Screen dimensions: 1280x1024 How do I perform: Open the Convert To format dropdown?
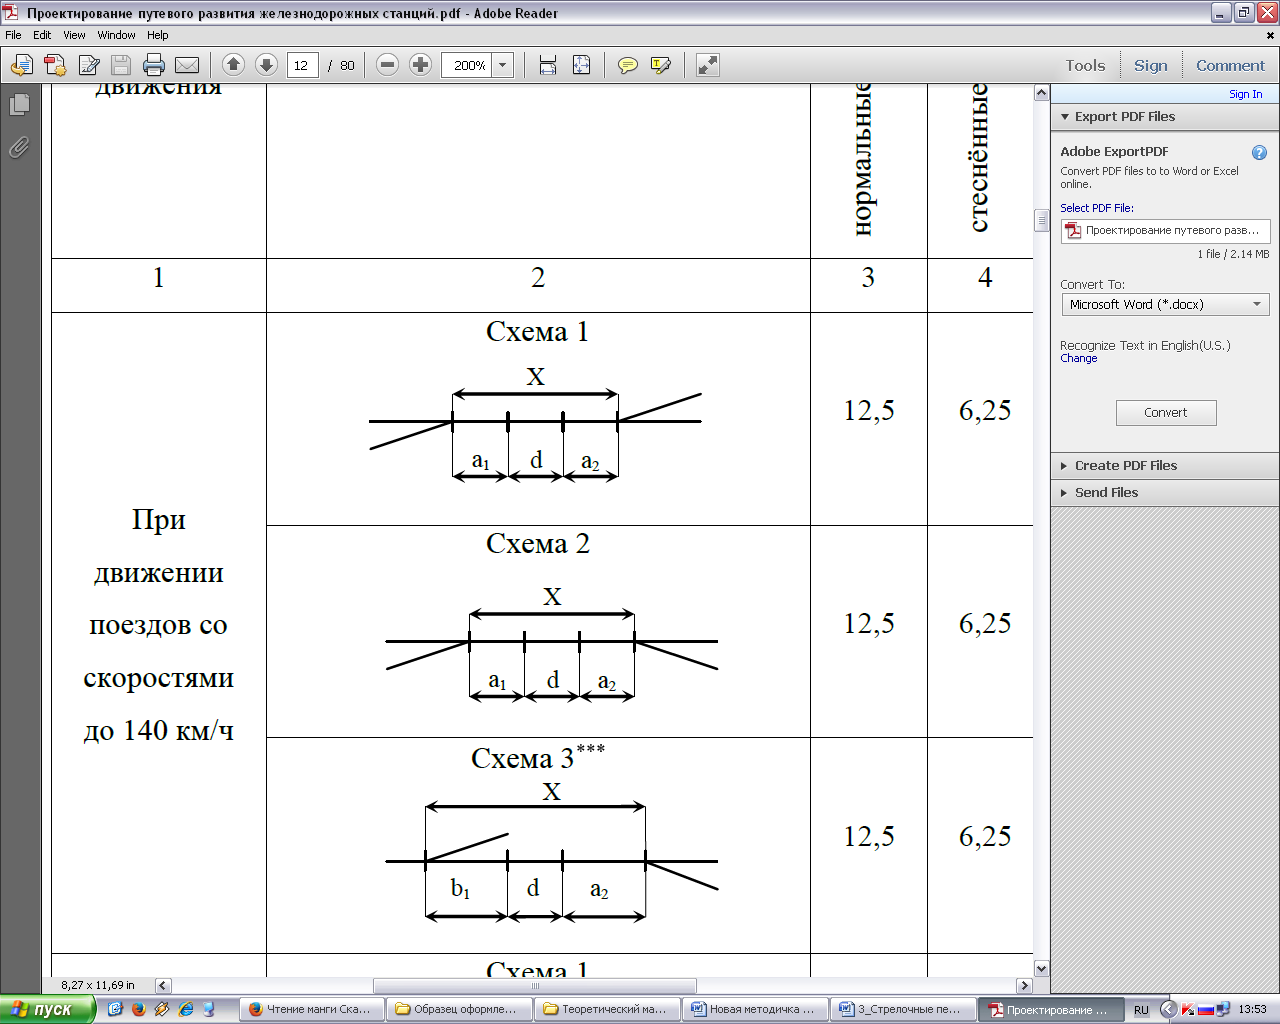[1165, 305]
